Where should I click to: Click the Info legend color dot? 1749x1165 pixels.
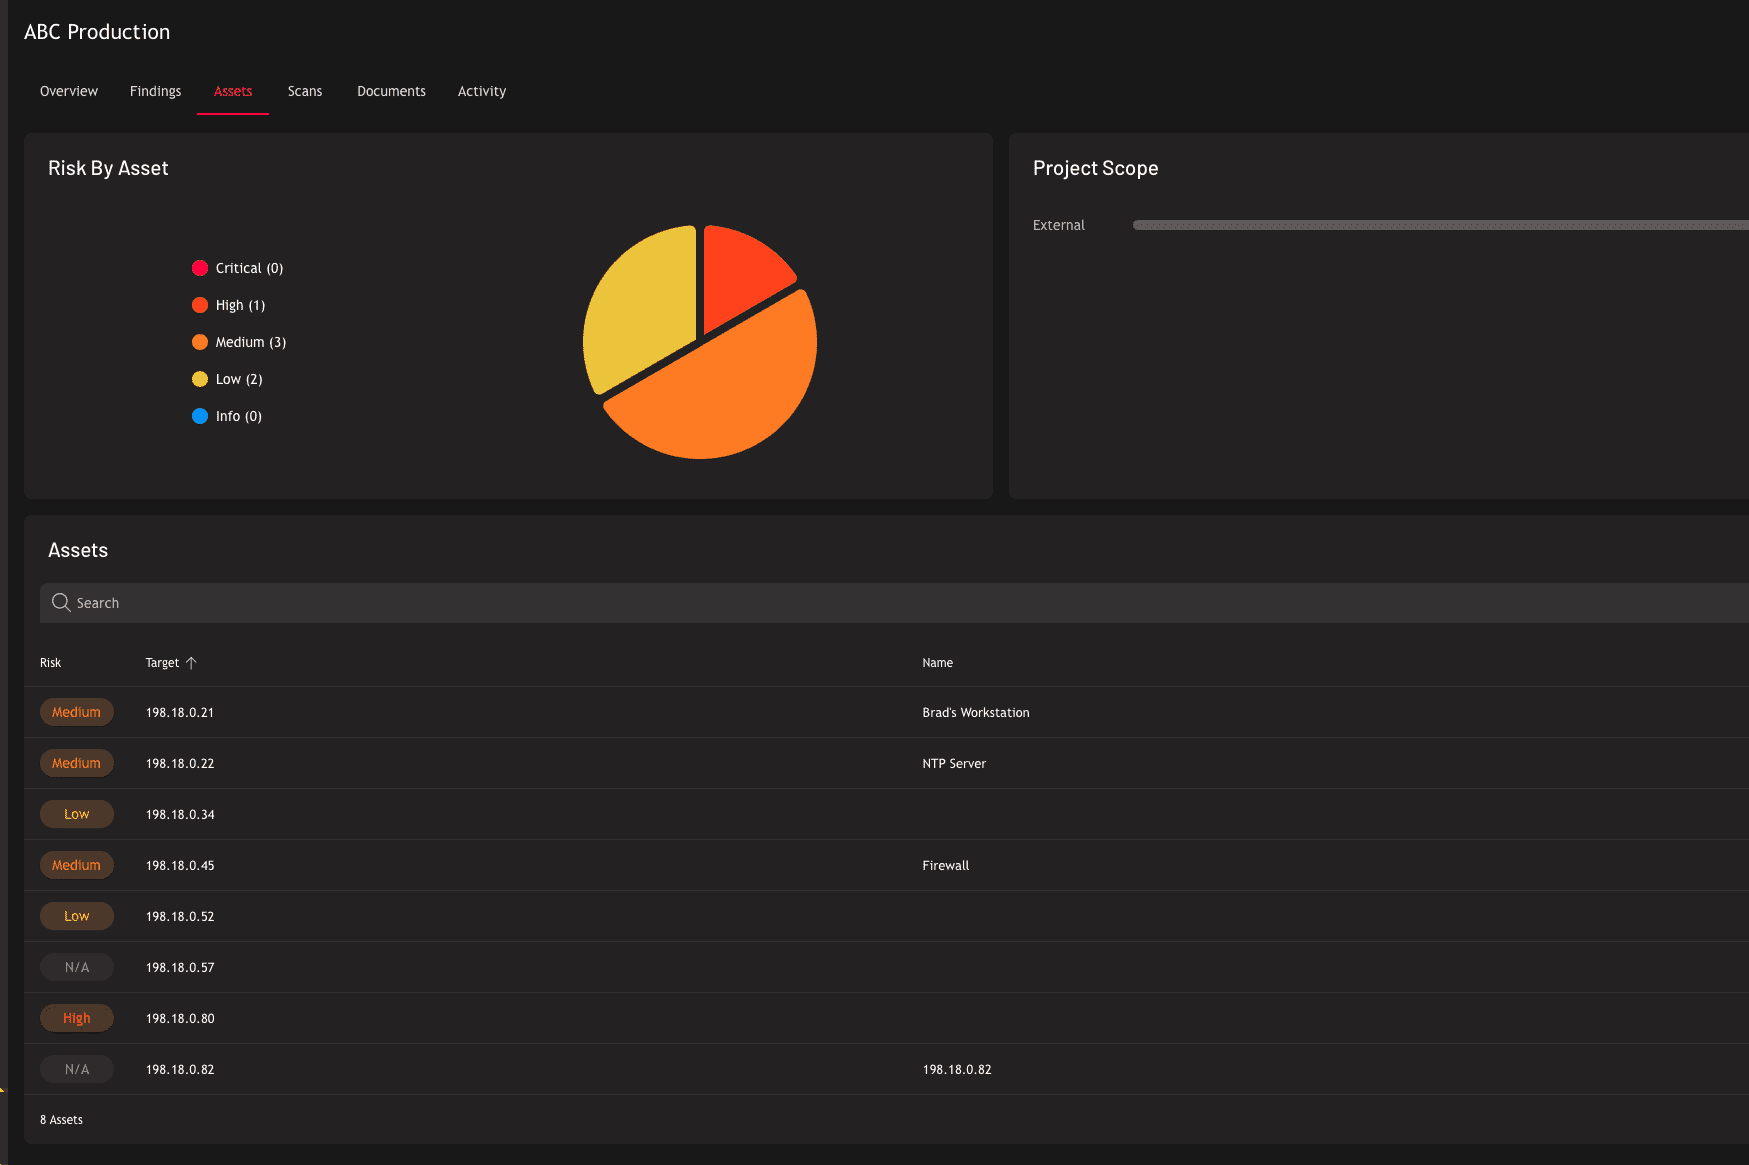[200, 416]
